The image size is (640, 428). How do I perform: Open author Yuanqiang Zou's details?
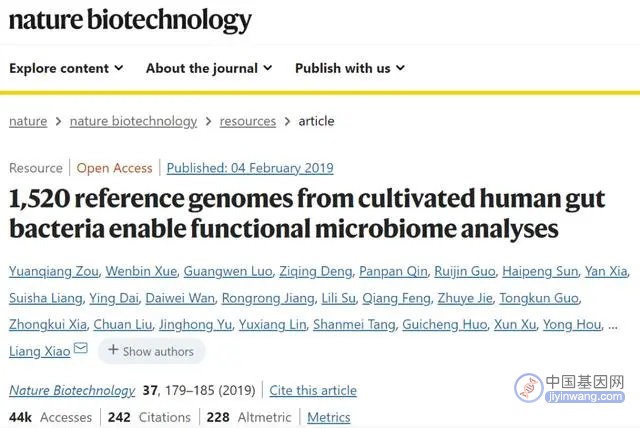click(x=53, y=271)
